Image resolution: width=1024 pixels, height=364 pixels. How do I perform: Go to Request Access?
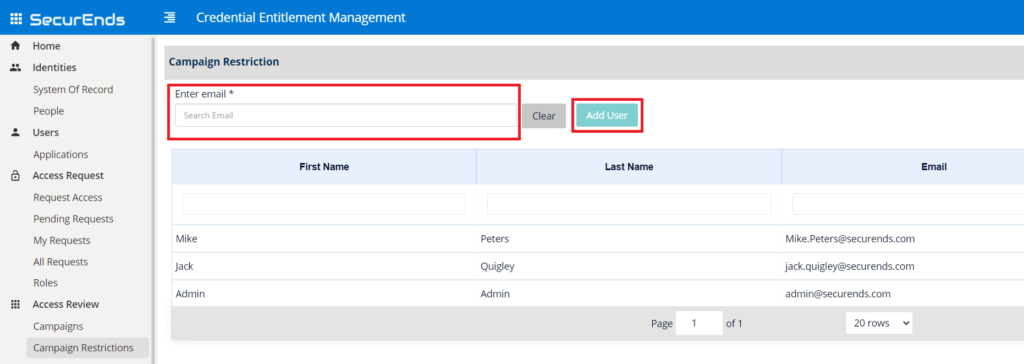coord(68,197)
